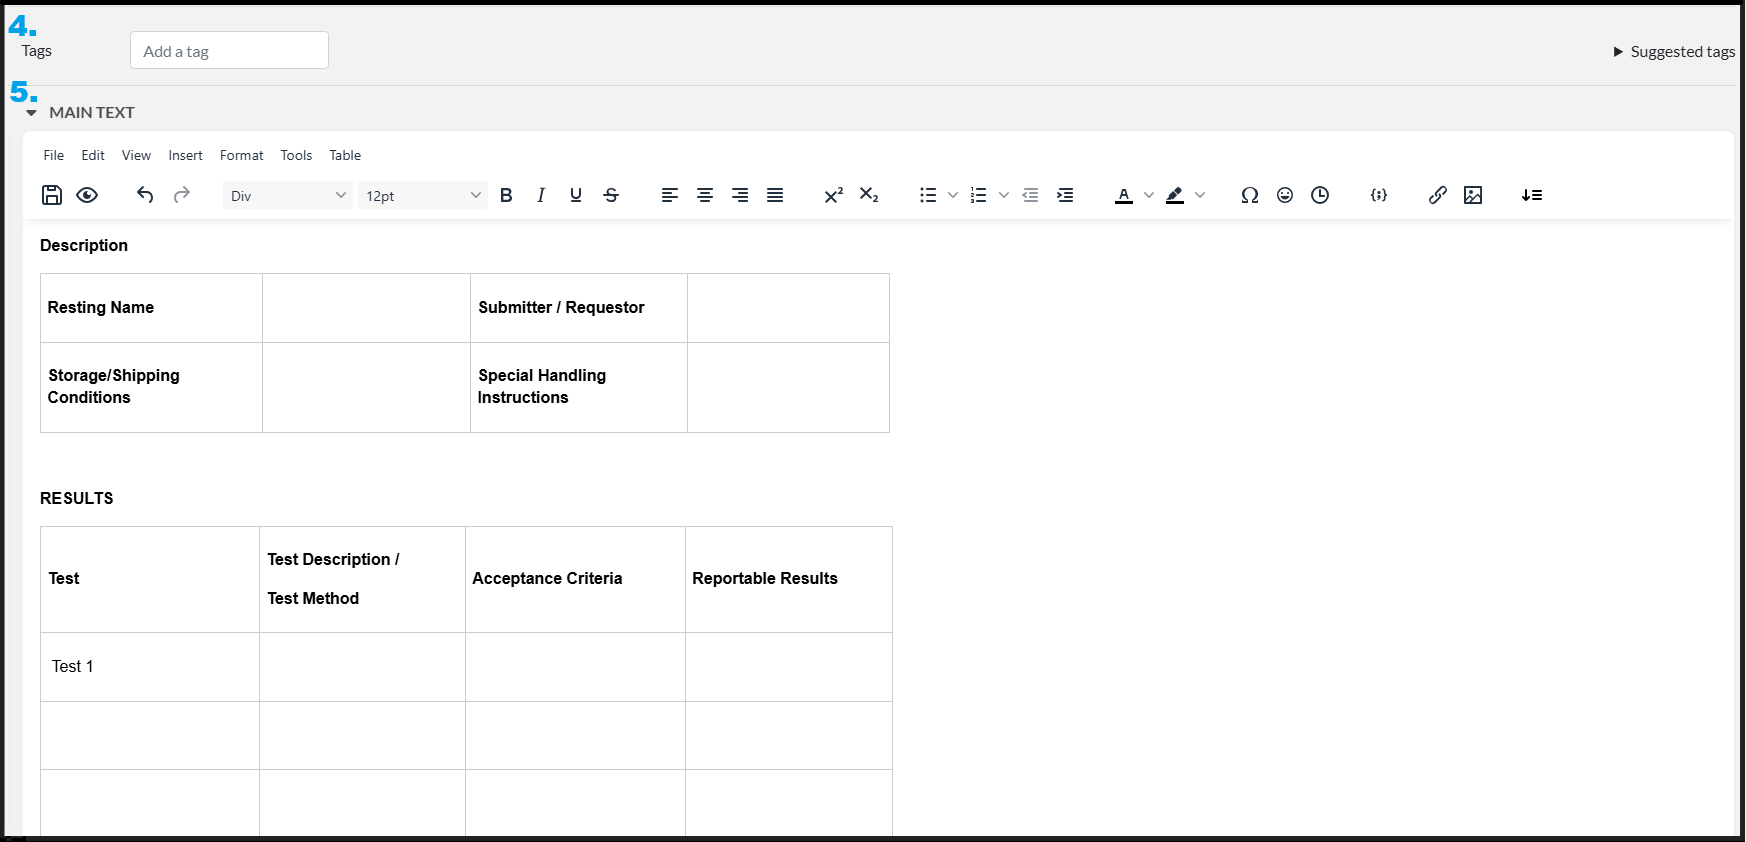Image resolution: width=1746 pixels, height=842 pixels.
Task: Open the text color picker arrow
Action: click(x=1149, y=195)
